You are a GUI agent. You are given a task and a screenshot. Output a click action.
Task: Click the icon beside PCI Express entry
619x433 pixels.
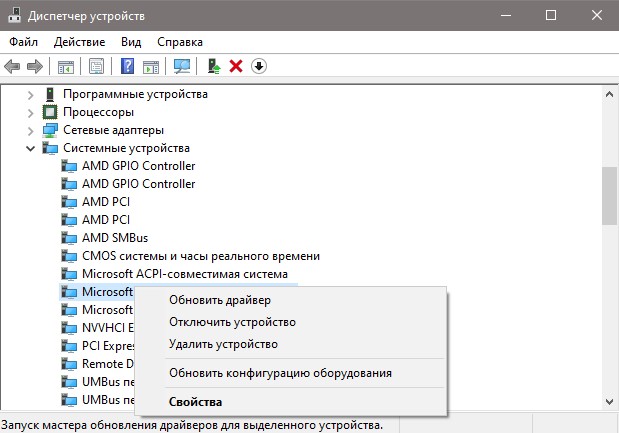coord(69,346)
